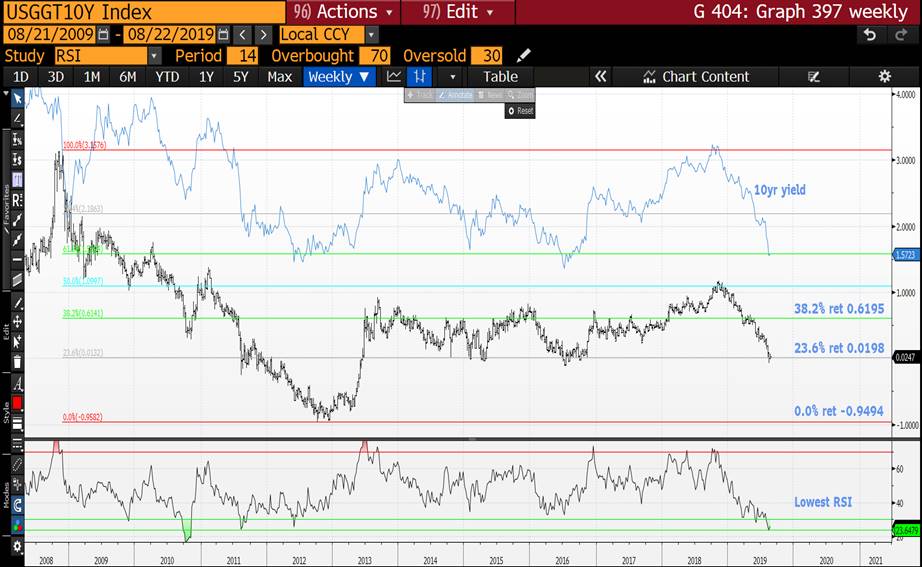Open chart settings gear icon

[x=884, y=76]
